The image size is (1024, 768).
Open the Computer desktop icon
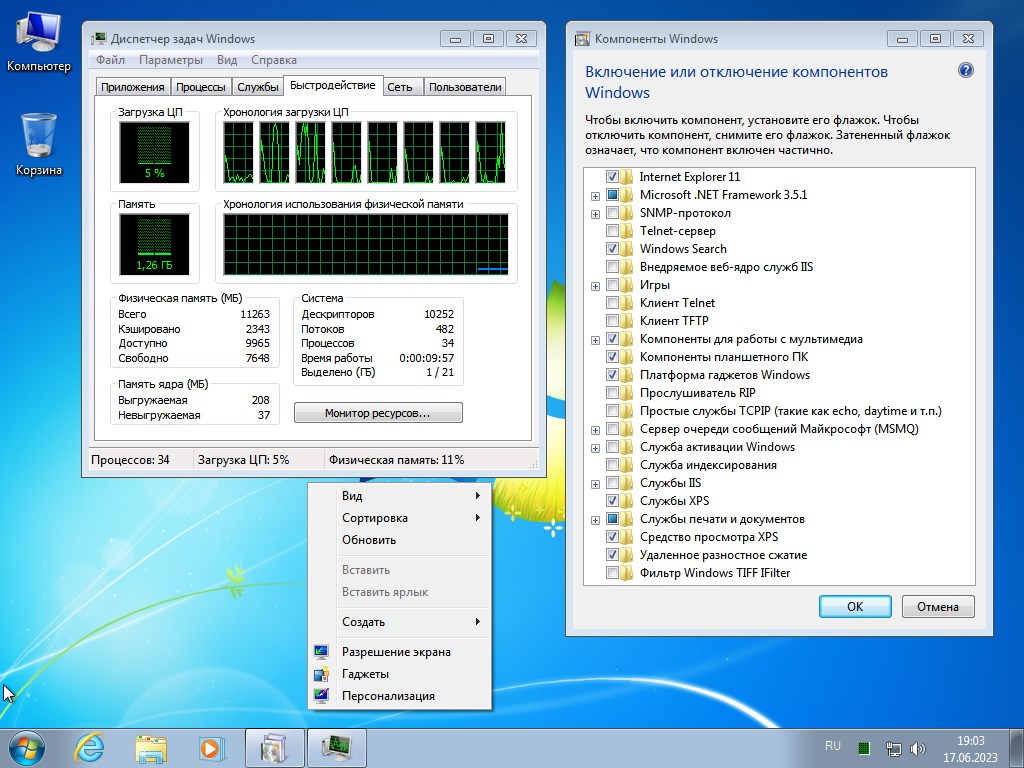(39, 42)
